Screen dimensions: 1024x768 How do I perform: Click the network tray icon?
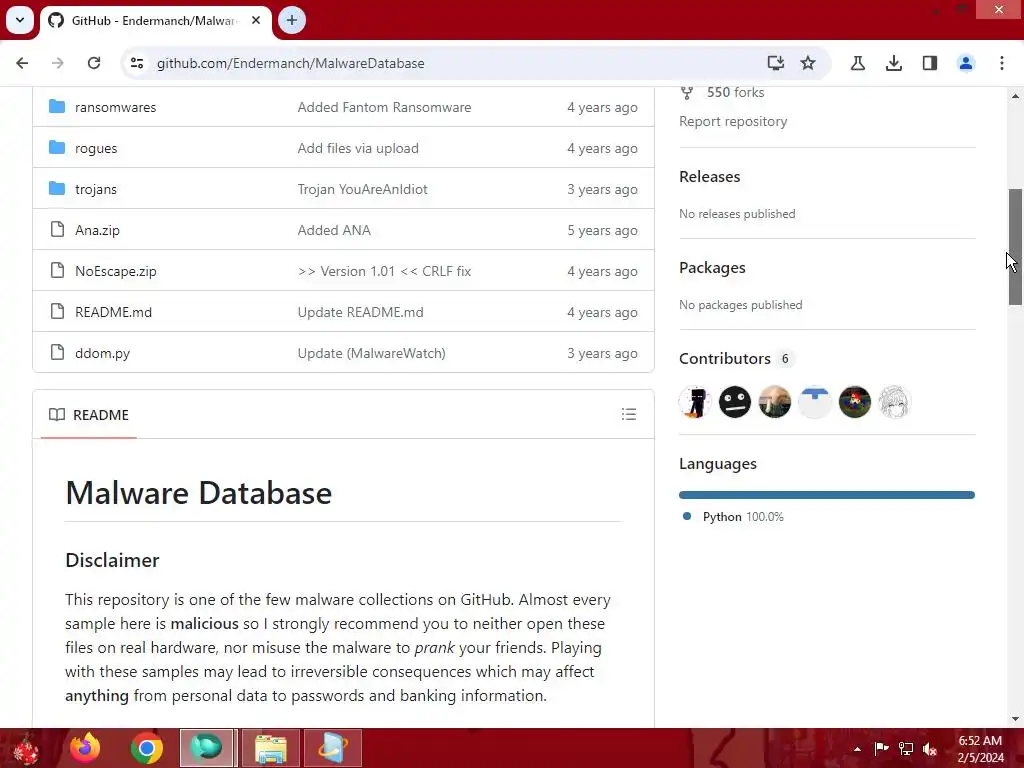click(906, 748)
